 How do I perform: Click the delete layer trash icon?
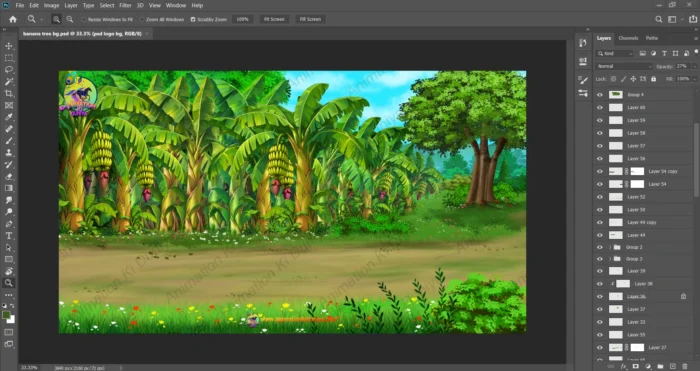(685, 367)
